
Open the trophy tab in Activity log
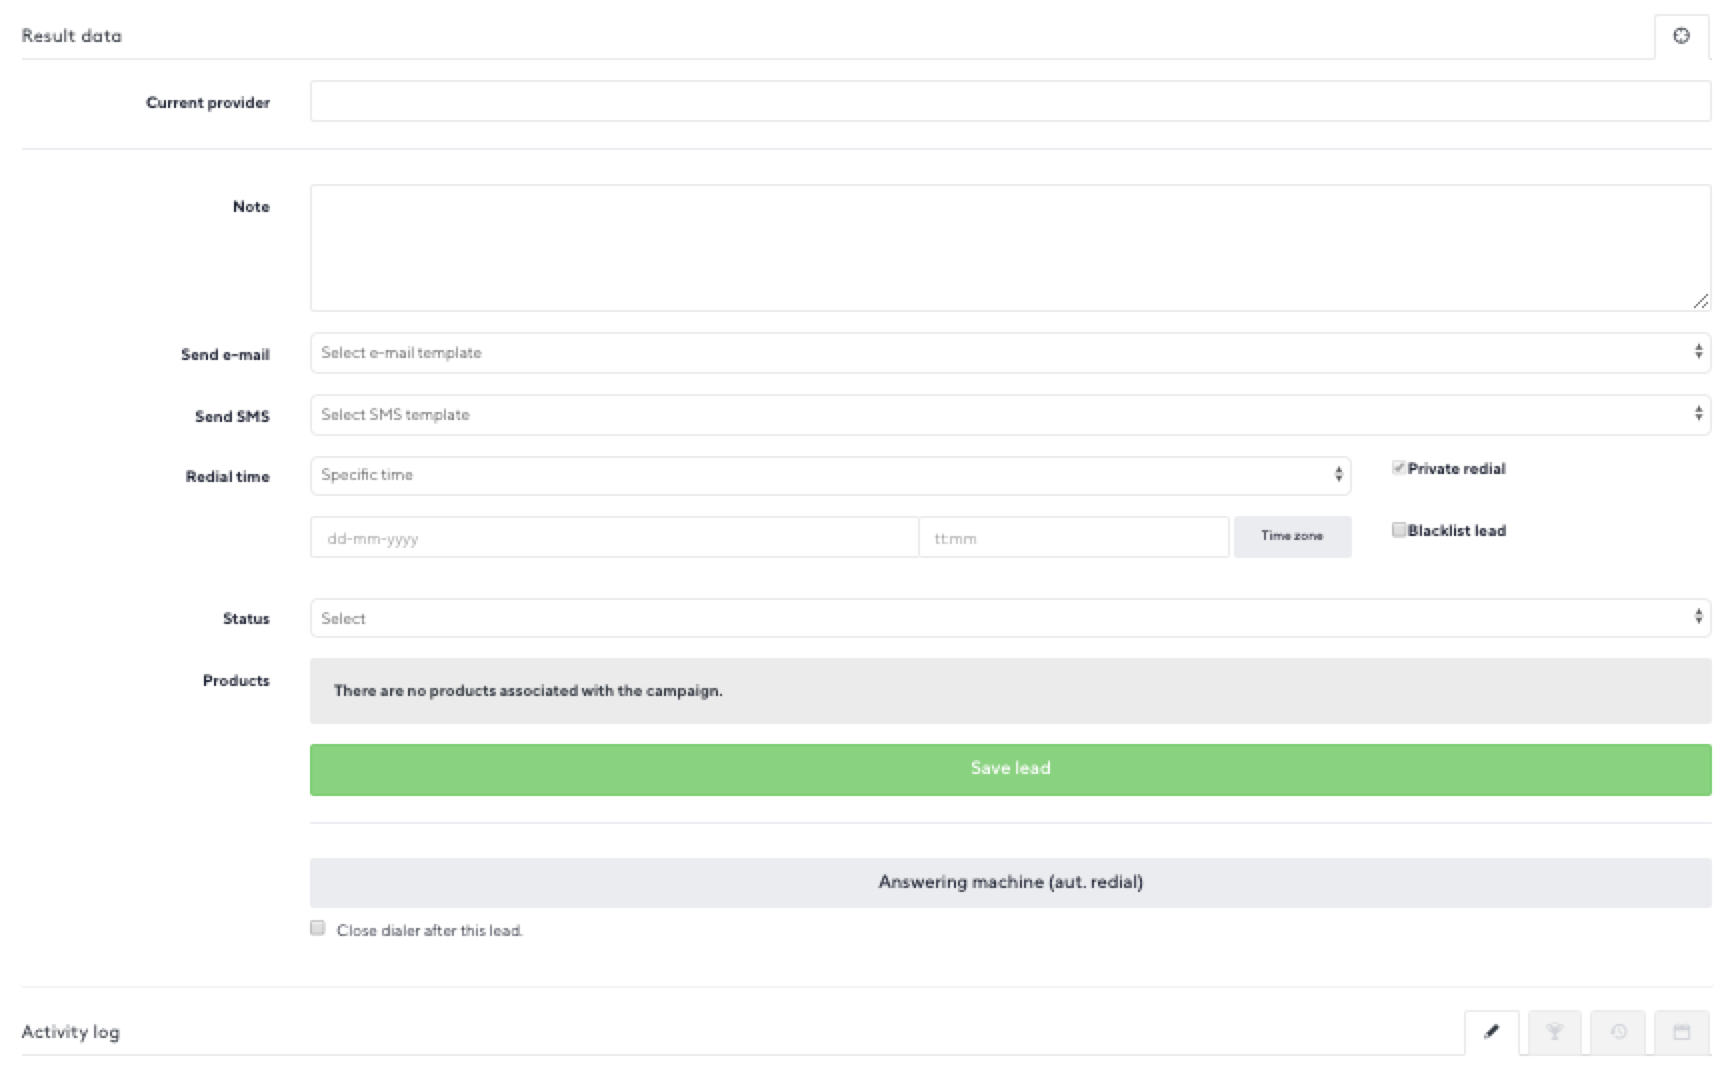click(x=1554, y=1032)
